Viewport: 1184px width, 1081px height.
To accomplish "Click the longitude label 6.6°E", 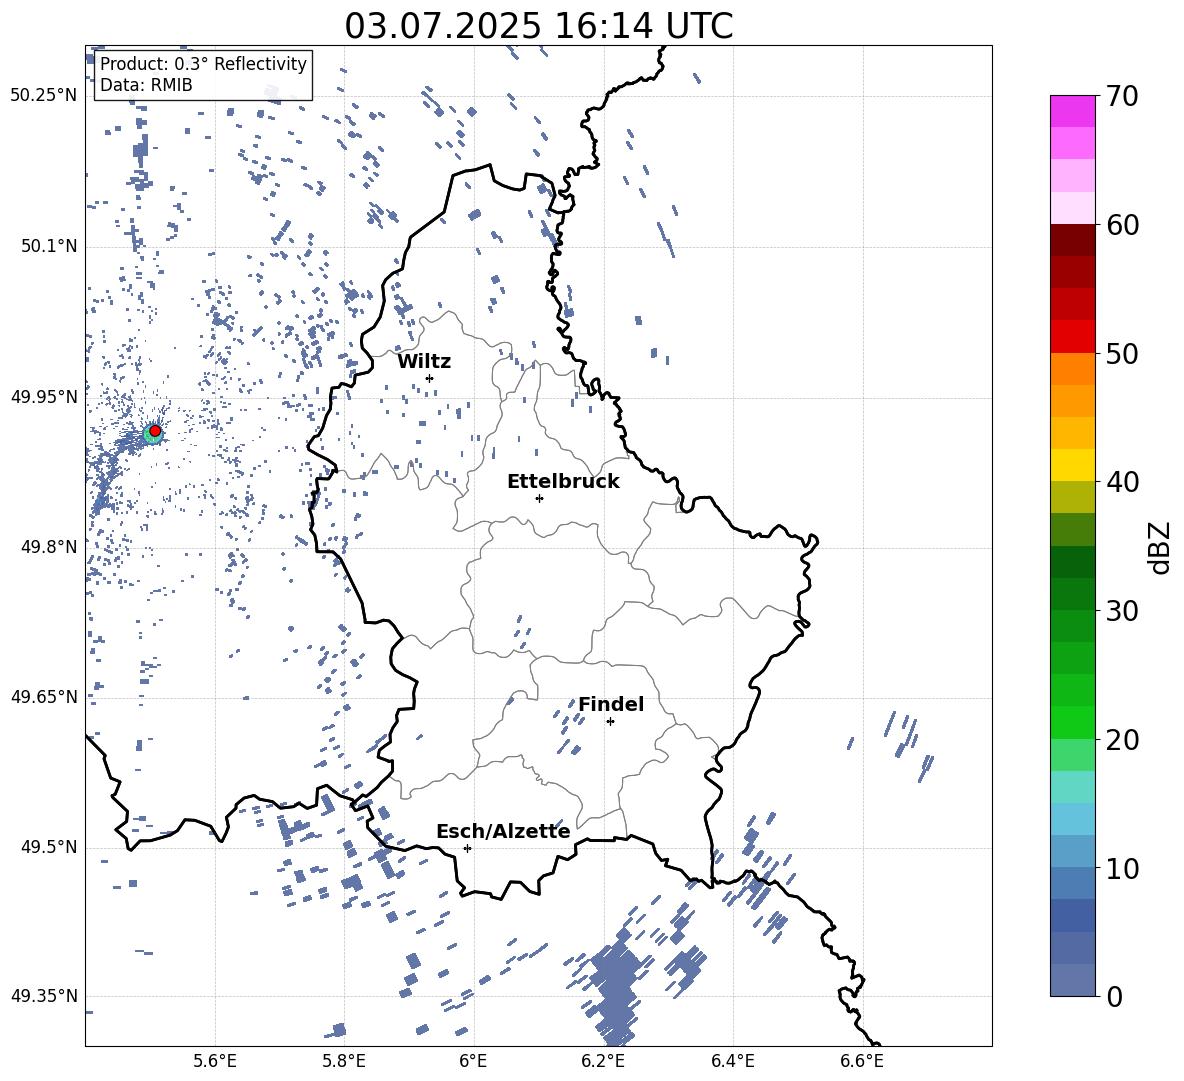I will [862, 1061].
